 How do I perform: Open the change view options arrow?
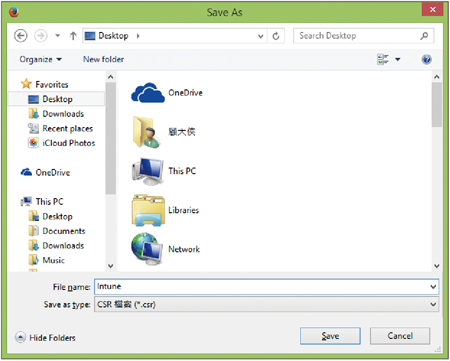[x=398, y=59]
